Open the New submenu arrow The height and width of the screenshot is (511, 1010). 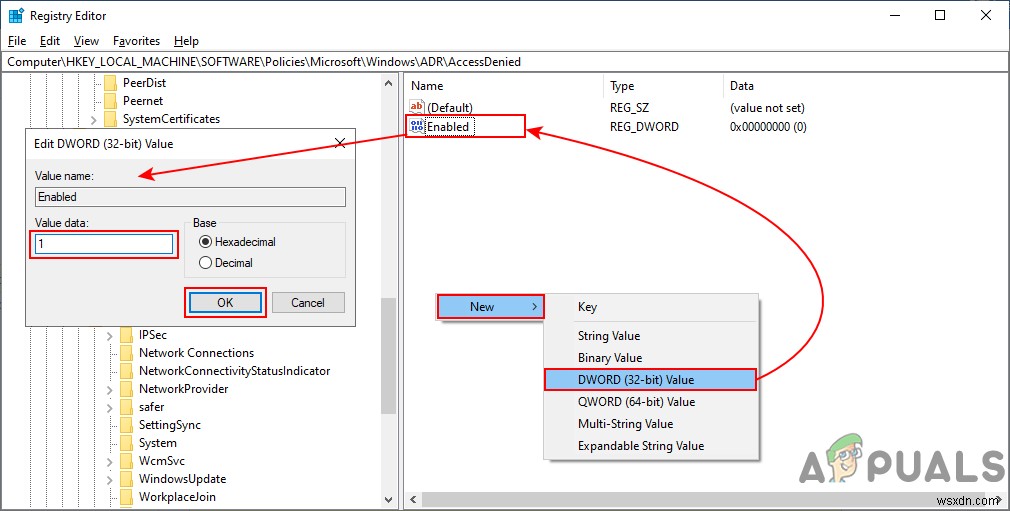535,307
